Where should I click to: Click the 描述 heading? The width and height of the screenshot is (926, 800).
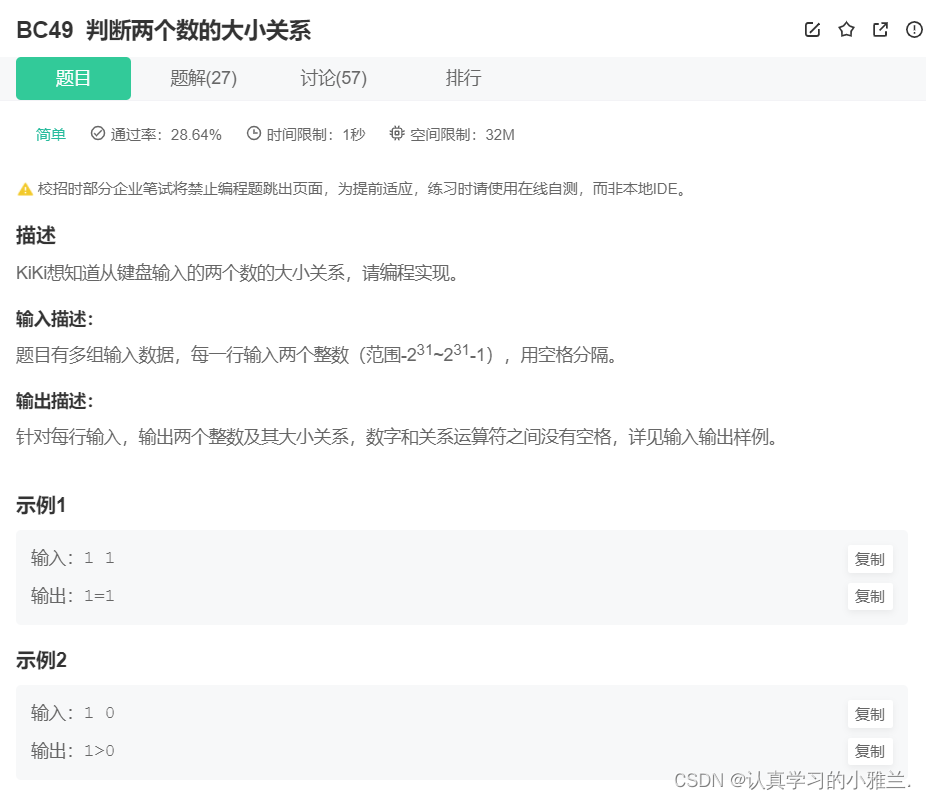coord(36,236)
